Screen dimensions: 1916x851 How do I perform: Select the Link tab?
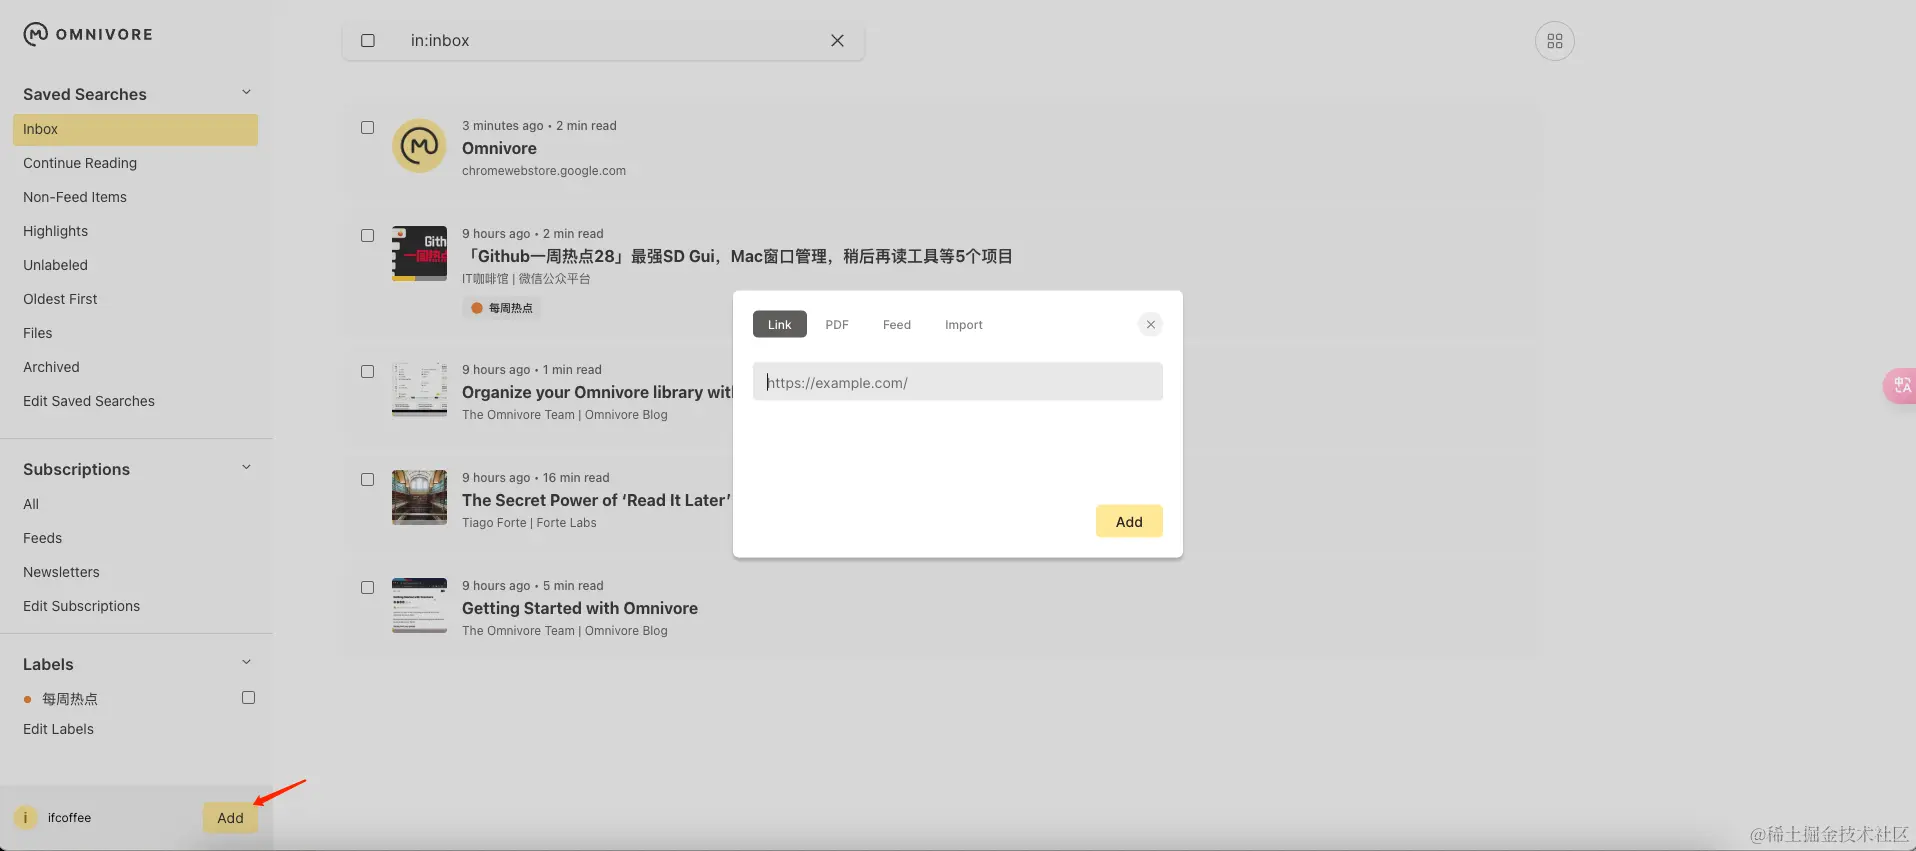coord(779,325)
